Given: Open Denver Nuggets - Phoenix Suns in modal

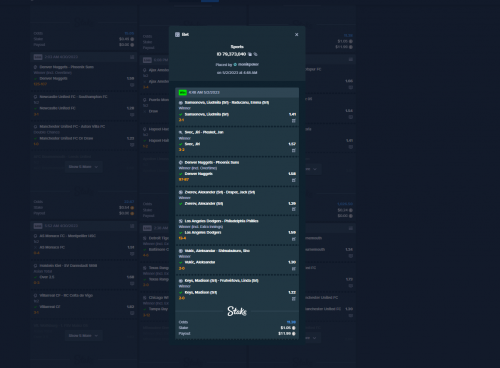Looking at the screenshot, I should [x=212, y=162].
